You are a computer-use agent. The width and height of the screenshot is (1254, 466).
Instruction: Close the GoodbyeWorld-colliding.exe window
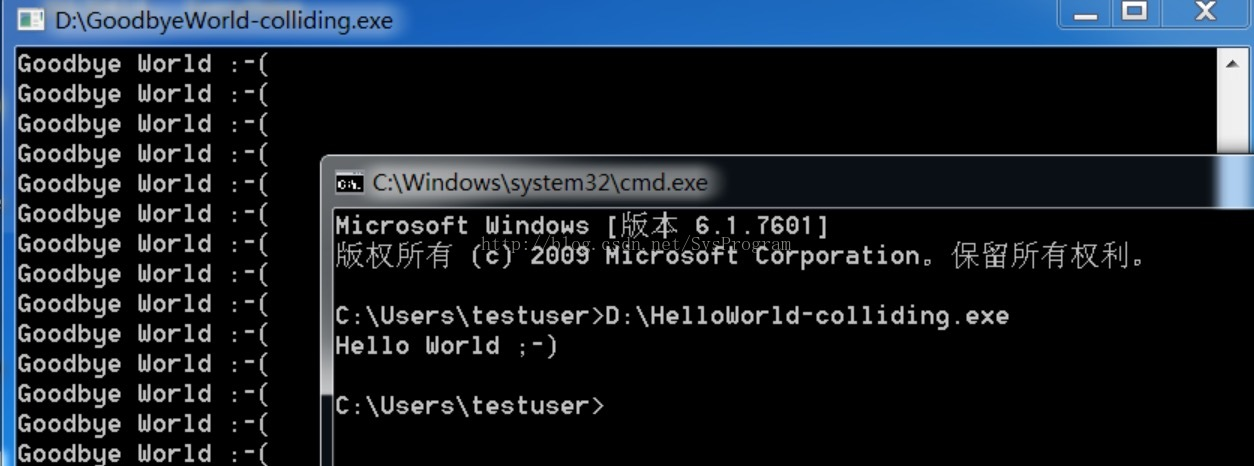point(1205,13)
